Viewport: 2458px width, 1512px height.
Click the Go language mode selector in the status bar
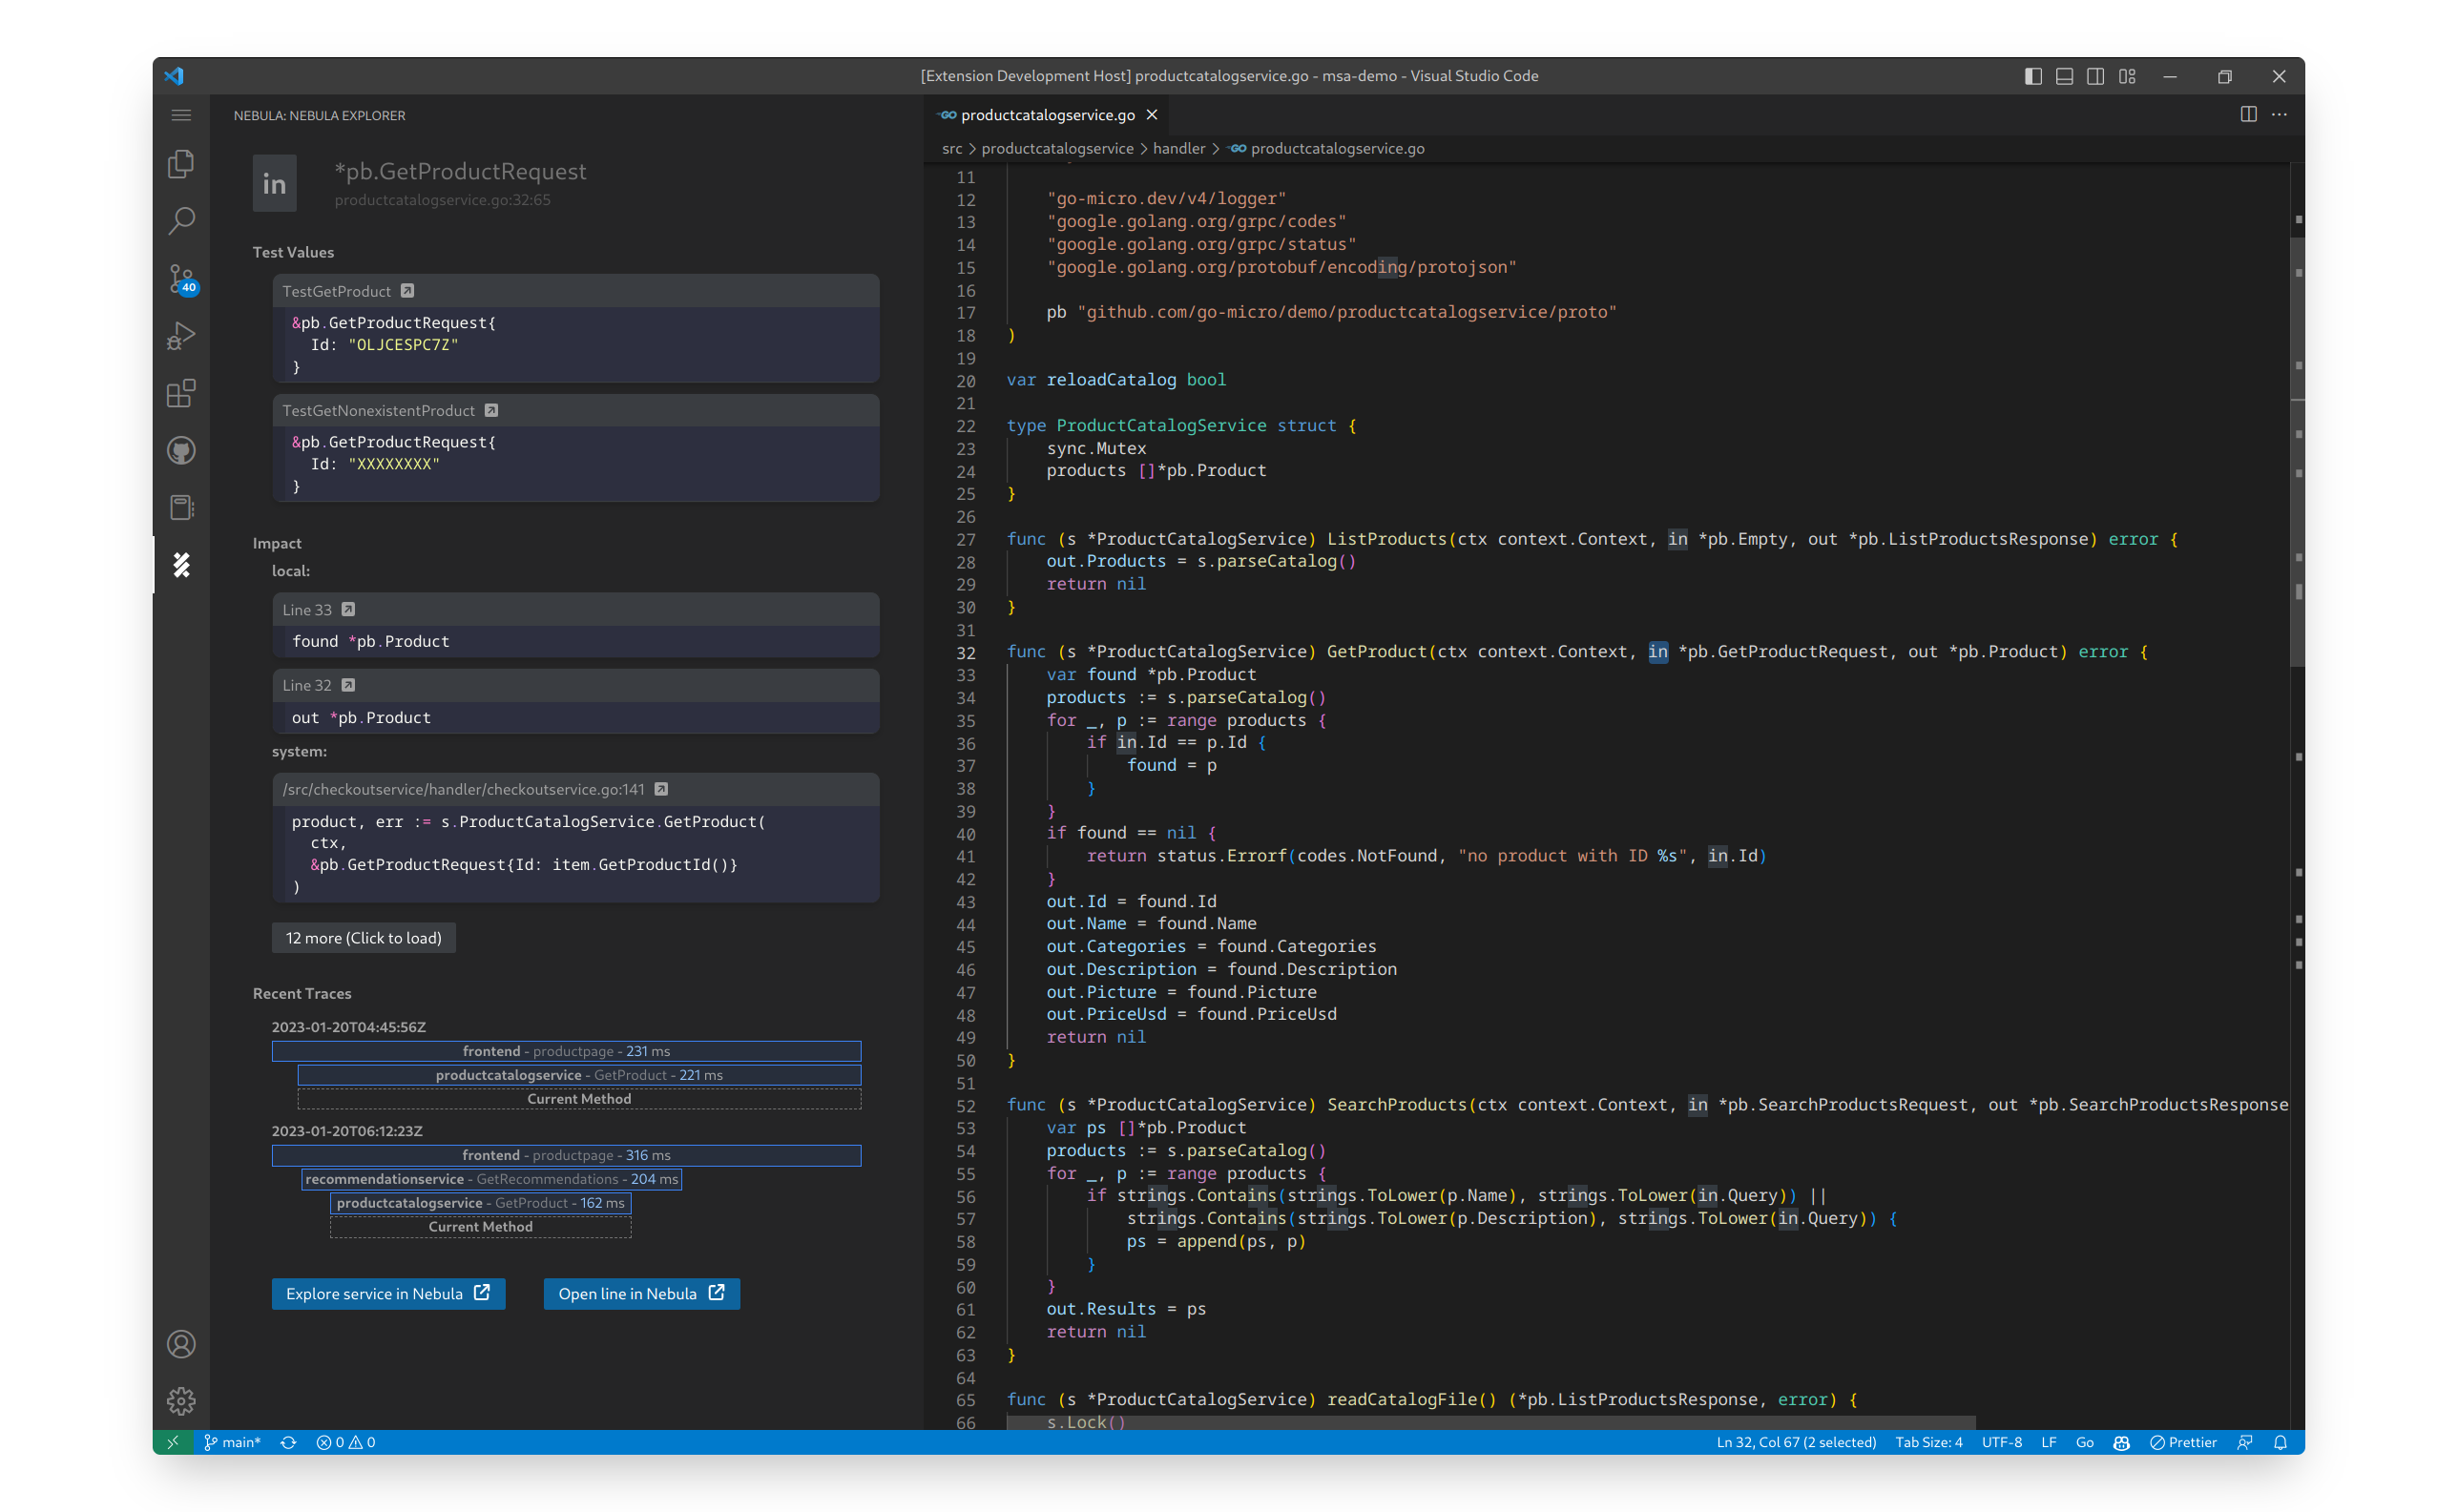coord(2084,1442)
